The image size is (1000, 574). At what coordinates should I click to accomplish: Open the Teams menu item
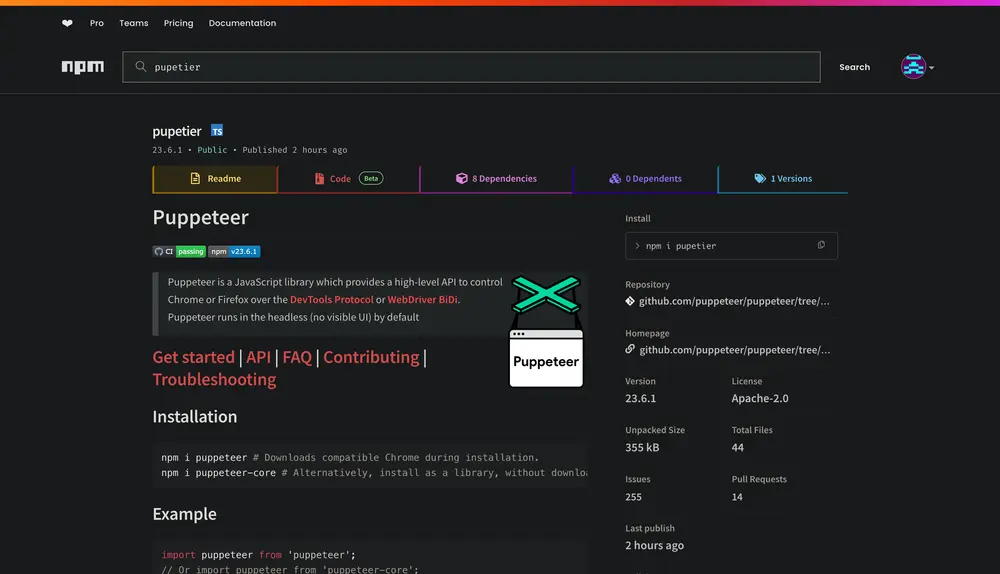click(134, 23)
